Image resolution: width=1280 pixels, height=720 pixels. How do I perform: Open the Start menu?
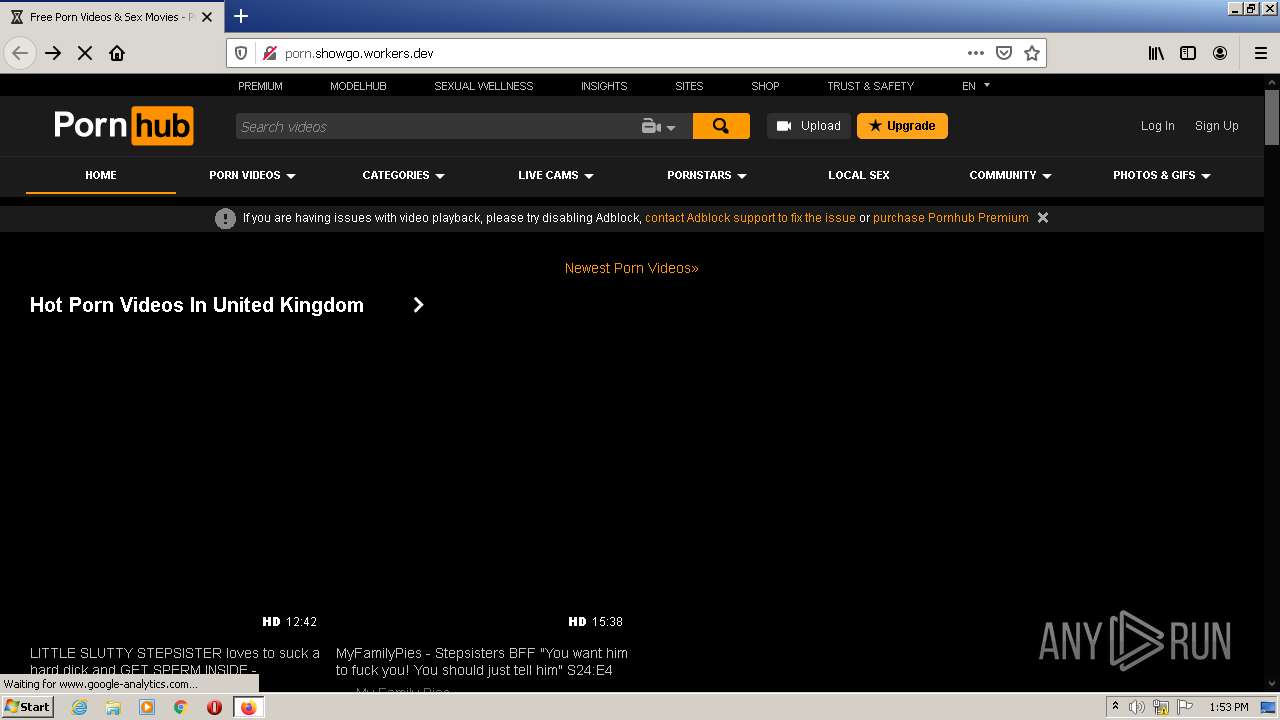click(x=27, y=707)
